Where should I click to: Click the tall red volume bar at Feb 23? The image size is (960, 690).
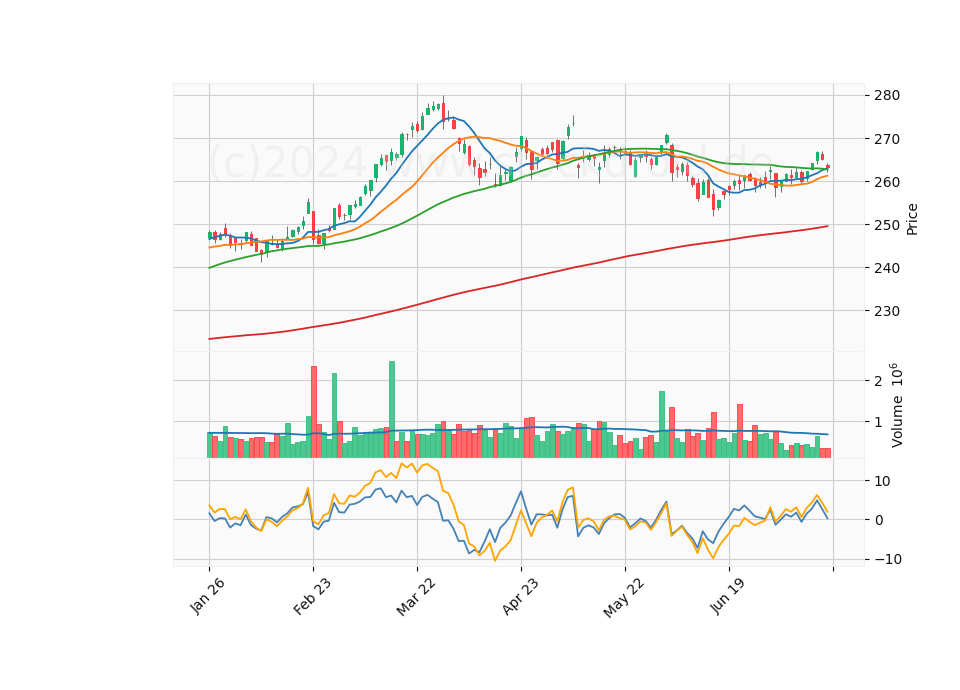point(313,411)
